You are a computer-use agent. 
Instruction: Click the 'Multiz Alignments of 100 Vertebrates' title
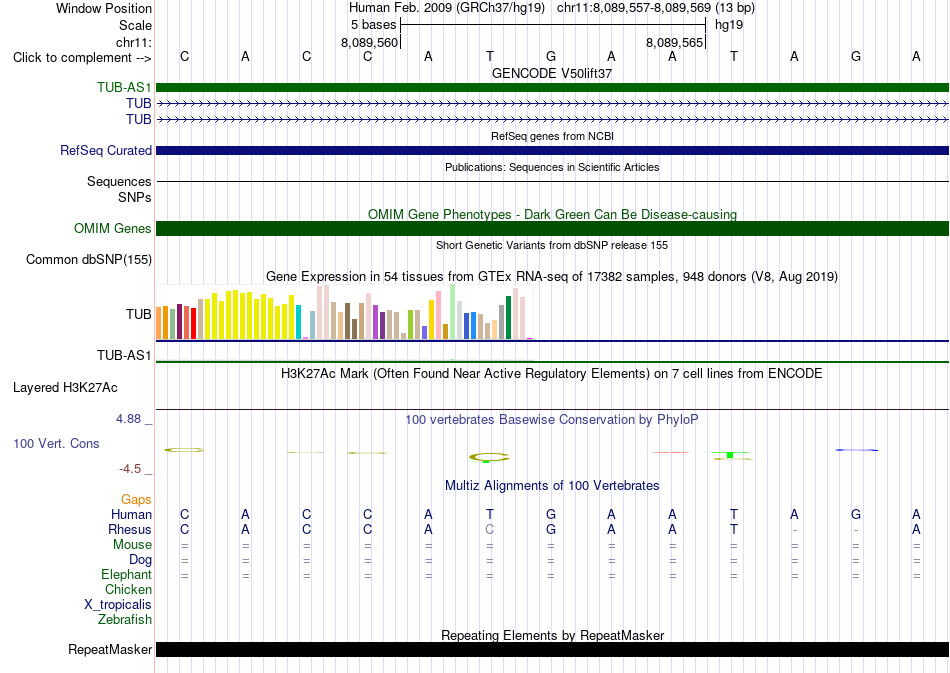click(x=552, y=485)
